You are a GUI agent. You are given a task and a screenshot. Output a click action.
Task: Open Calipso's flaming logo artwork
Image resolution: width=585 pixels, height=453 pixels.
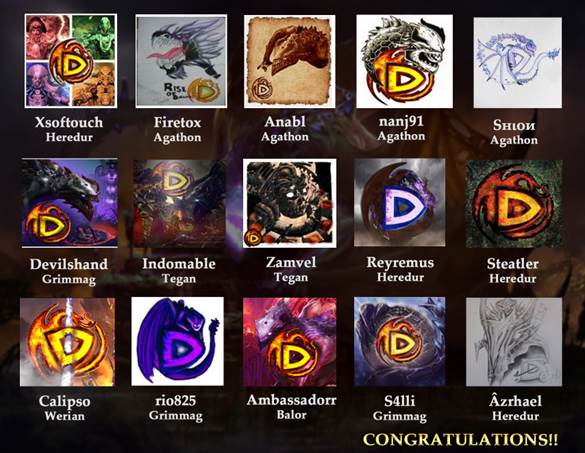(67, 342)
